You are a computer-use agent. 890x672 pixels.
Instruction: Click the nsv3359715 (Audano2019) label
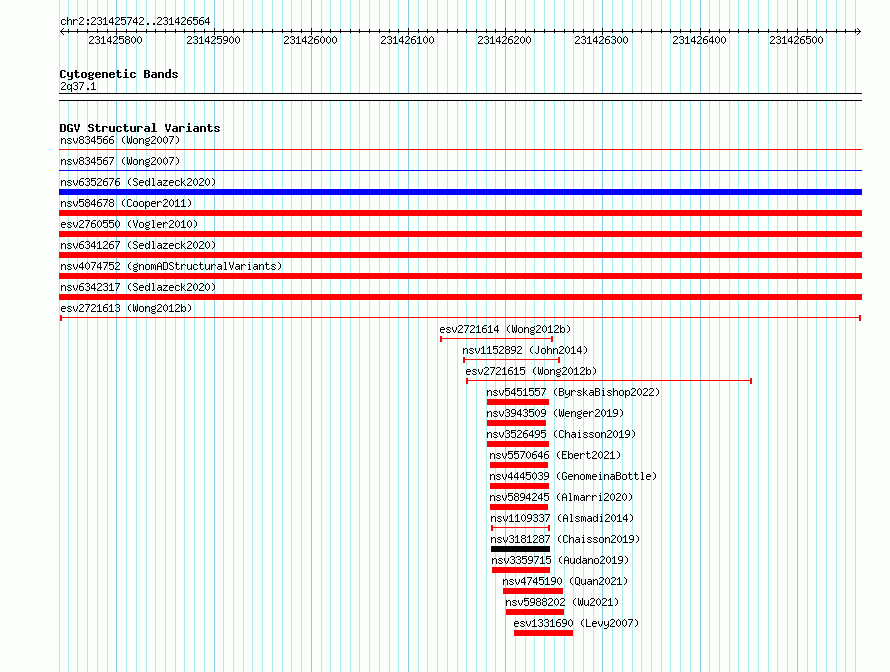point(560,560)
